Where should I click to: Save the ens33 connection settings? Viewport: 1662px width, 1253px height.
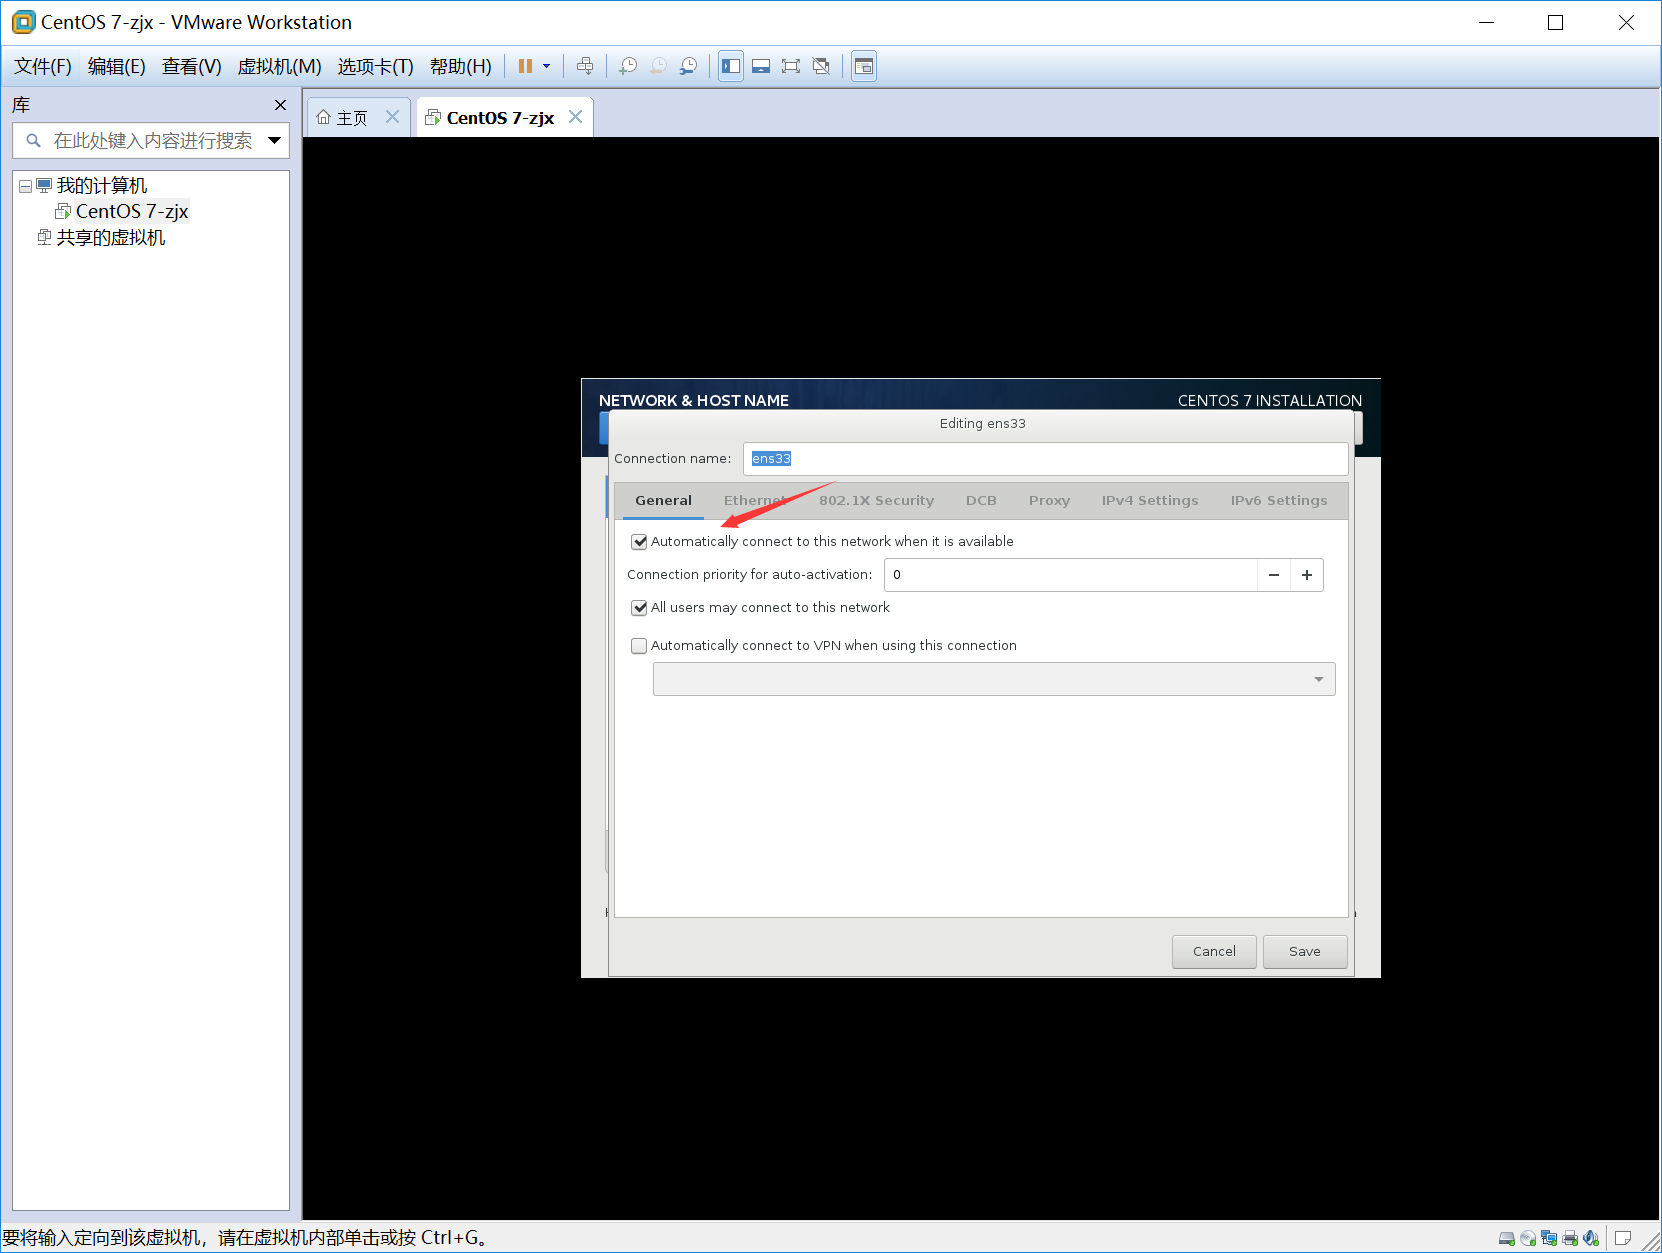(1305, 952)
